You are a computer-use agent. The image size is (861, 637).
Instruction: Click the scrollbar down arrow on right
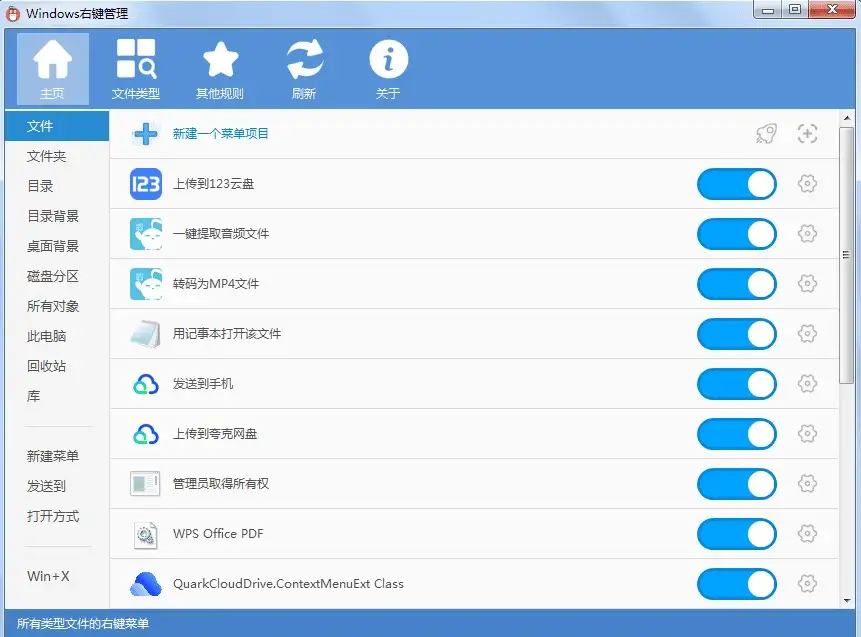(x=847, y=599)
